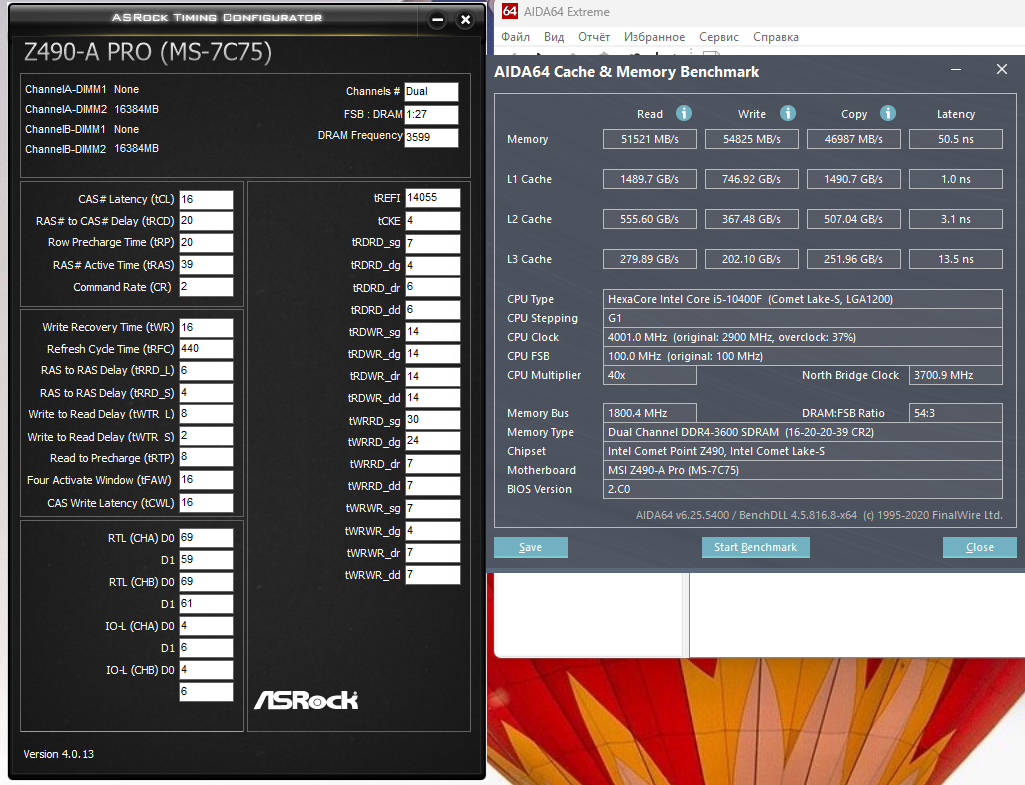The width and height of the screenshot is (1025, 785).
Task: Click the BIOS Version value 2.C0
Action: pyautogui.click(x=802, y=489)
